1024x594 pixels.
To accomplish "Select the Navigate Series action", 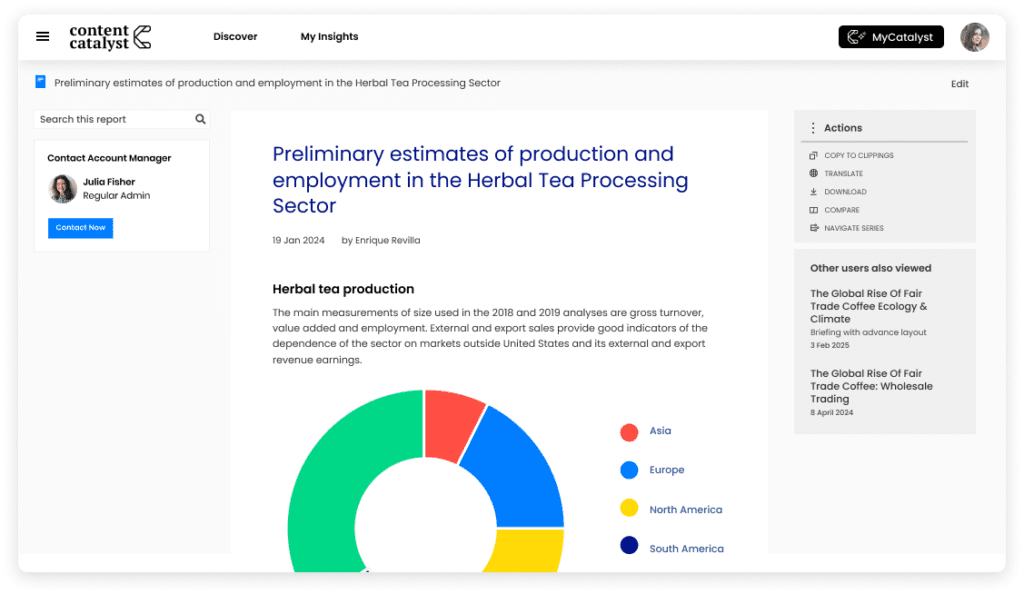I will (853, 228).
